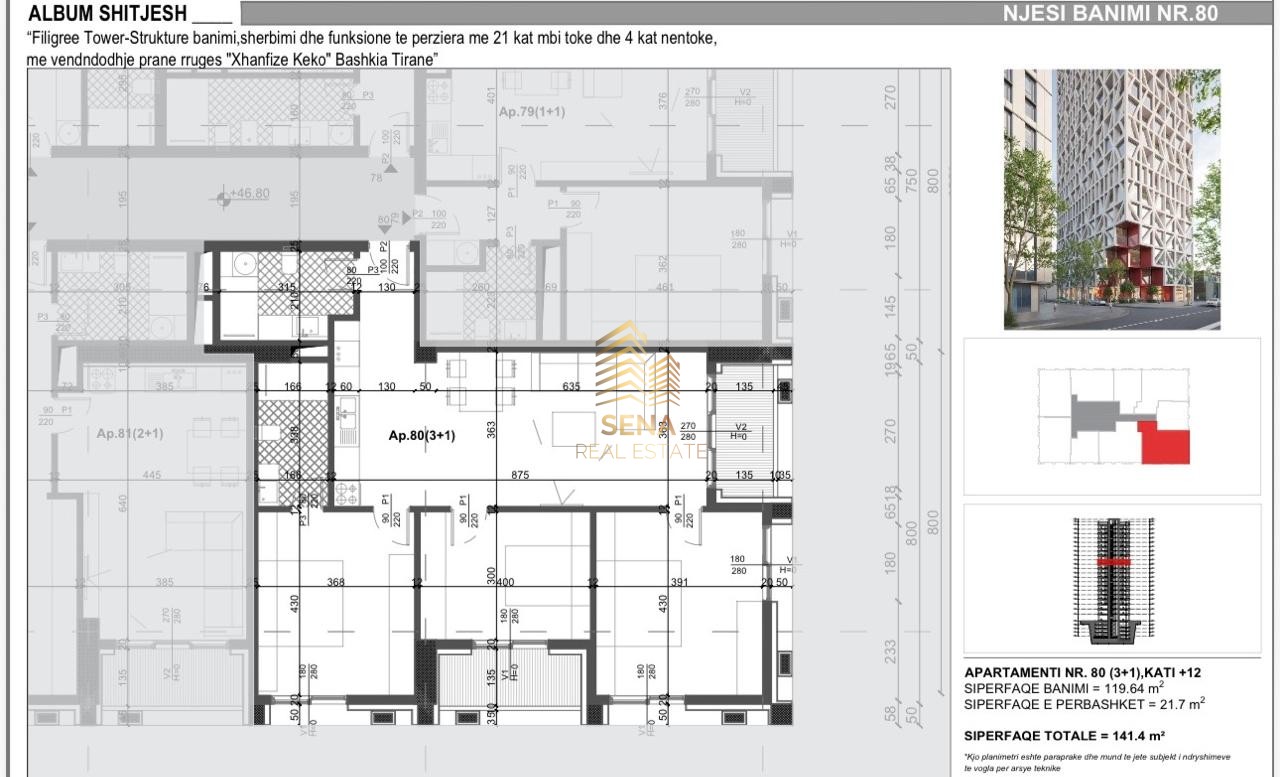1280x777 pixels.
Task: Select the Ap.80(3+1) apartment label
Action: (x=422, y=435)
